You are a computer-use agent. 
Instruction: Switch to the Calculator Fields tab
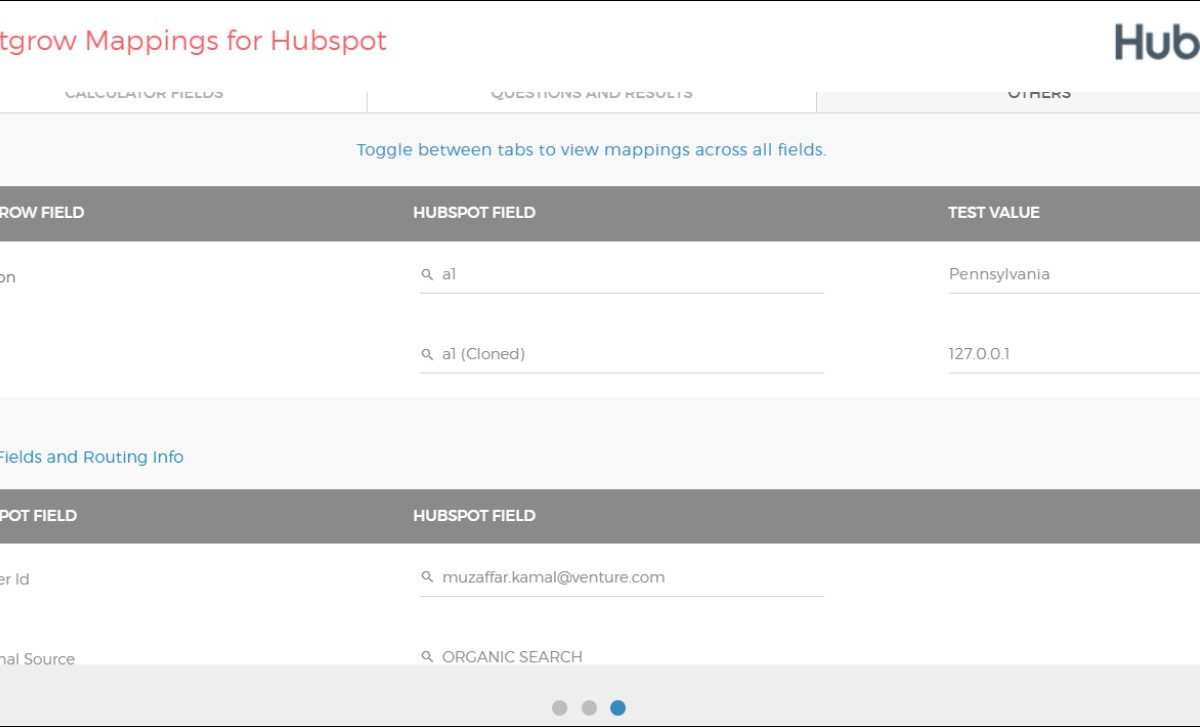click(x=144, y=94)
